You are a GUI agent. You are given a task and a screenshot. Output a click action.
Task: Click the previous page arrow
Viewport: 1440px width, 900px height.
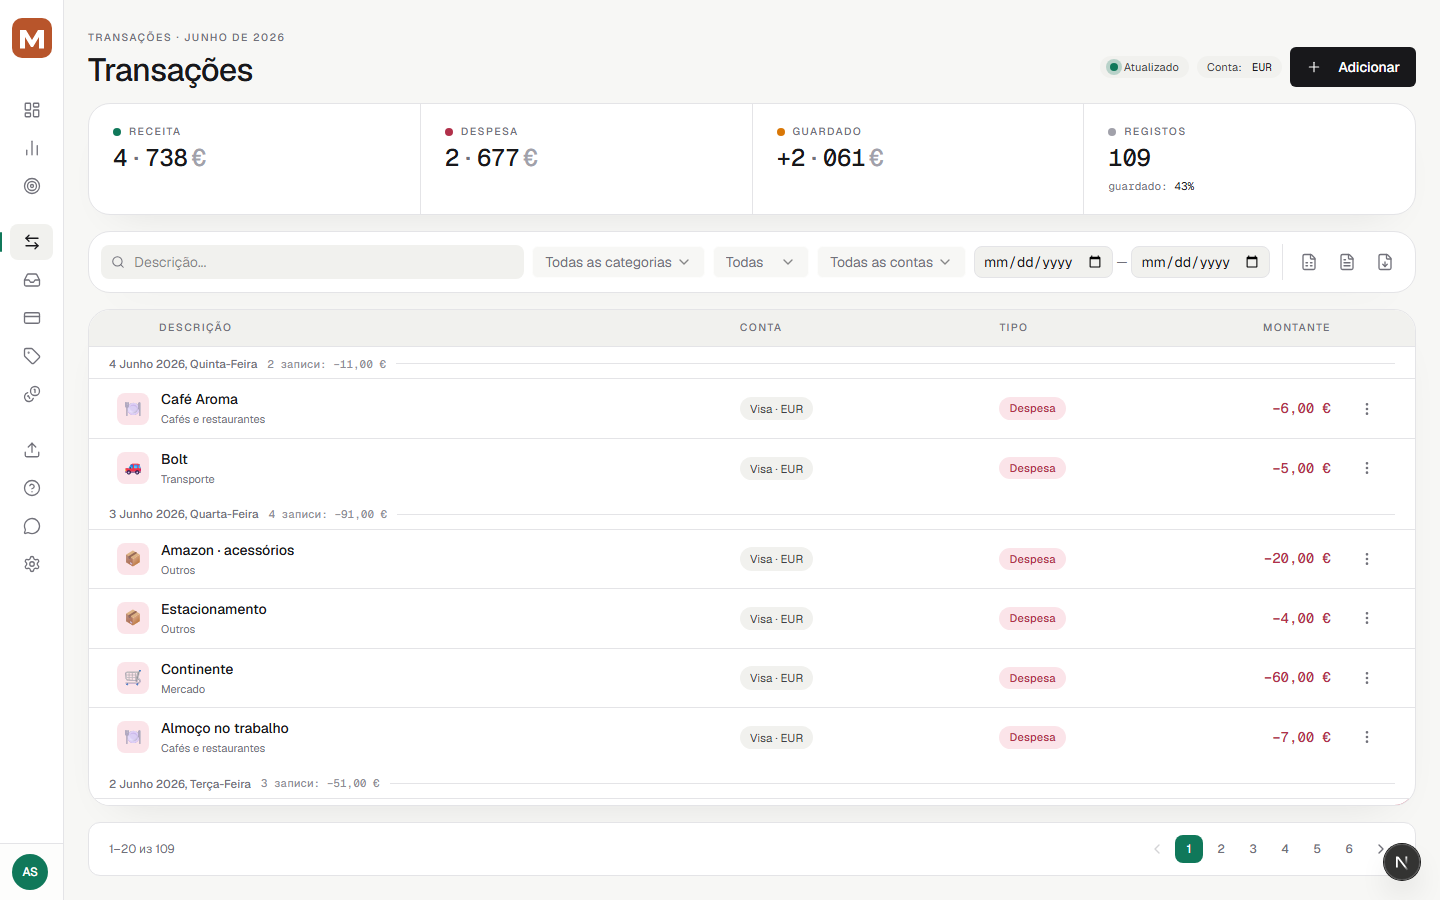[1157, 849]
